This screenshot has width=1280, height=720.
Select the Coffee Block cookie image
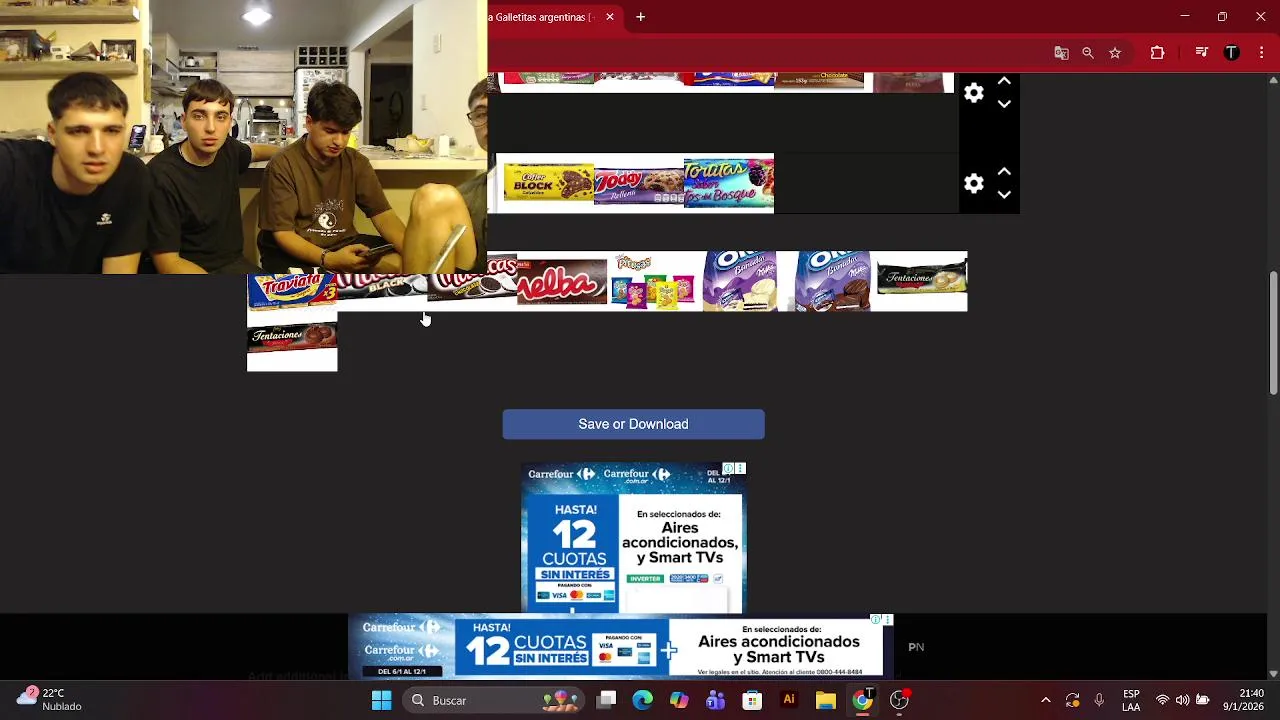tap(548, 183)
